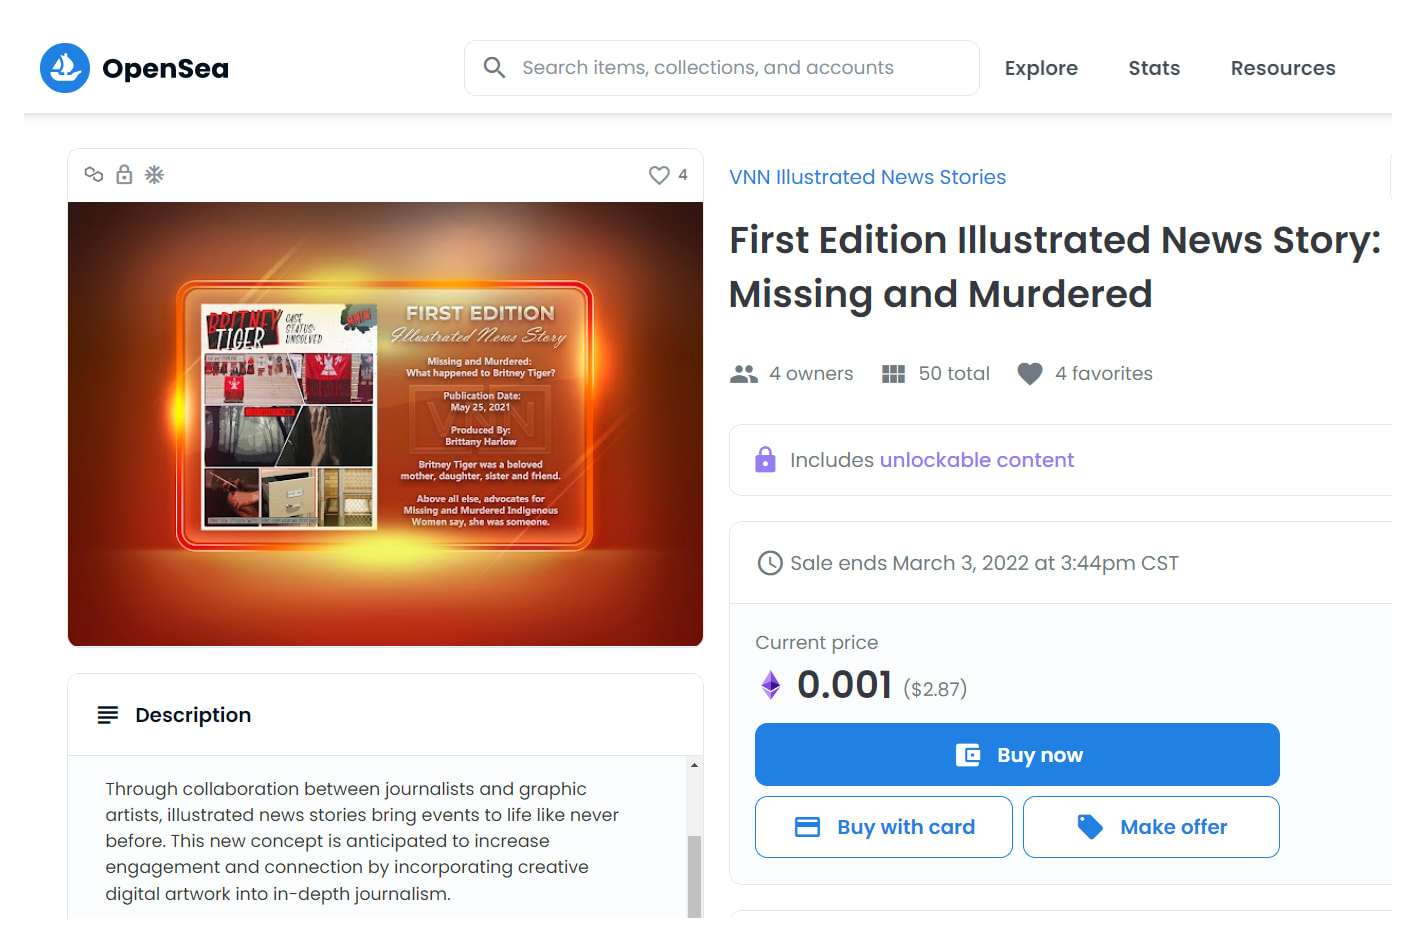Click the Ethereum diamond price icon
Image resolution: width=1408 pixels, height=938 pixels.
[x=770, y=685]
